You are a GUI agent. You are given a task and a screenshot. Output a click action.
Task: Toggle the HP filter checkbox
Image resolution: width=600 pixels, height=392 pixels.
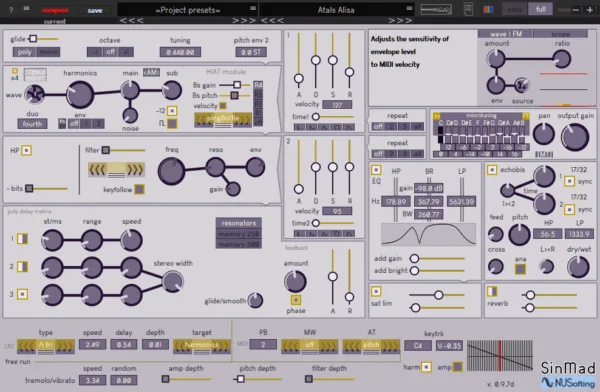(x=26, y=150)
